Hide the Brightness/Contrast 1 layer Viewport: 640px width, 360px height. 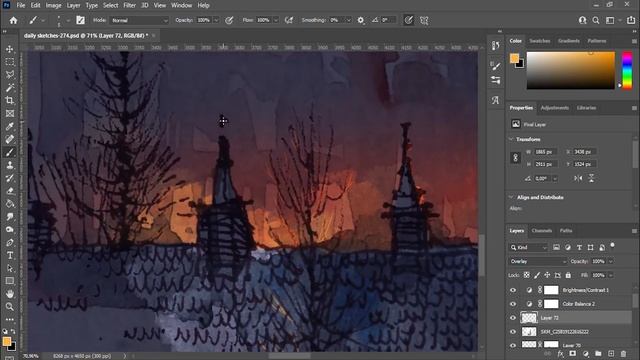[513, 290]
